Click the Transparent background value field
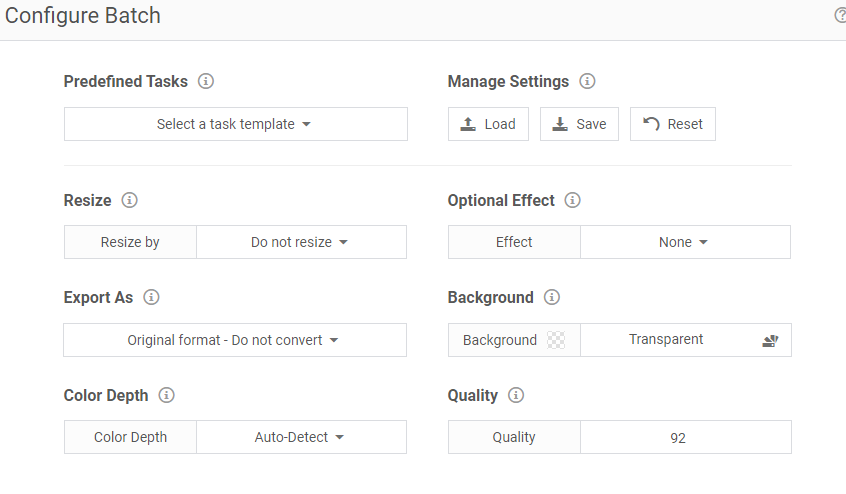The image size is (846, 494). click(x=666, y=340)
